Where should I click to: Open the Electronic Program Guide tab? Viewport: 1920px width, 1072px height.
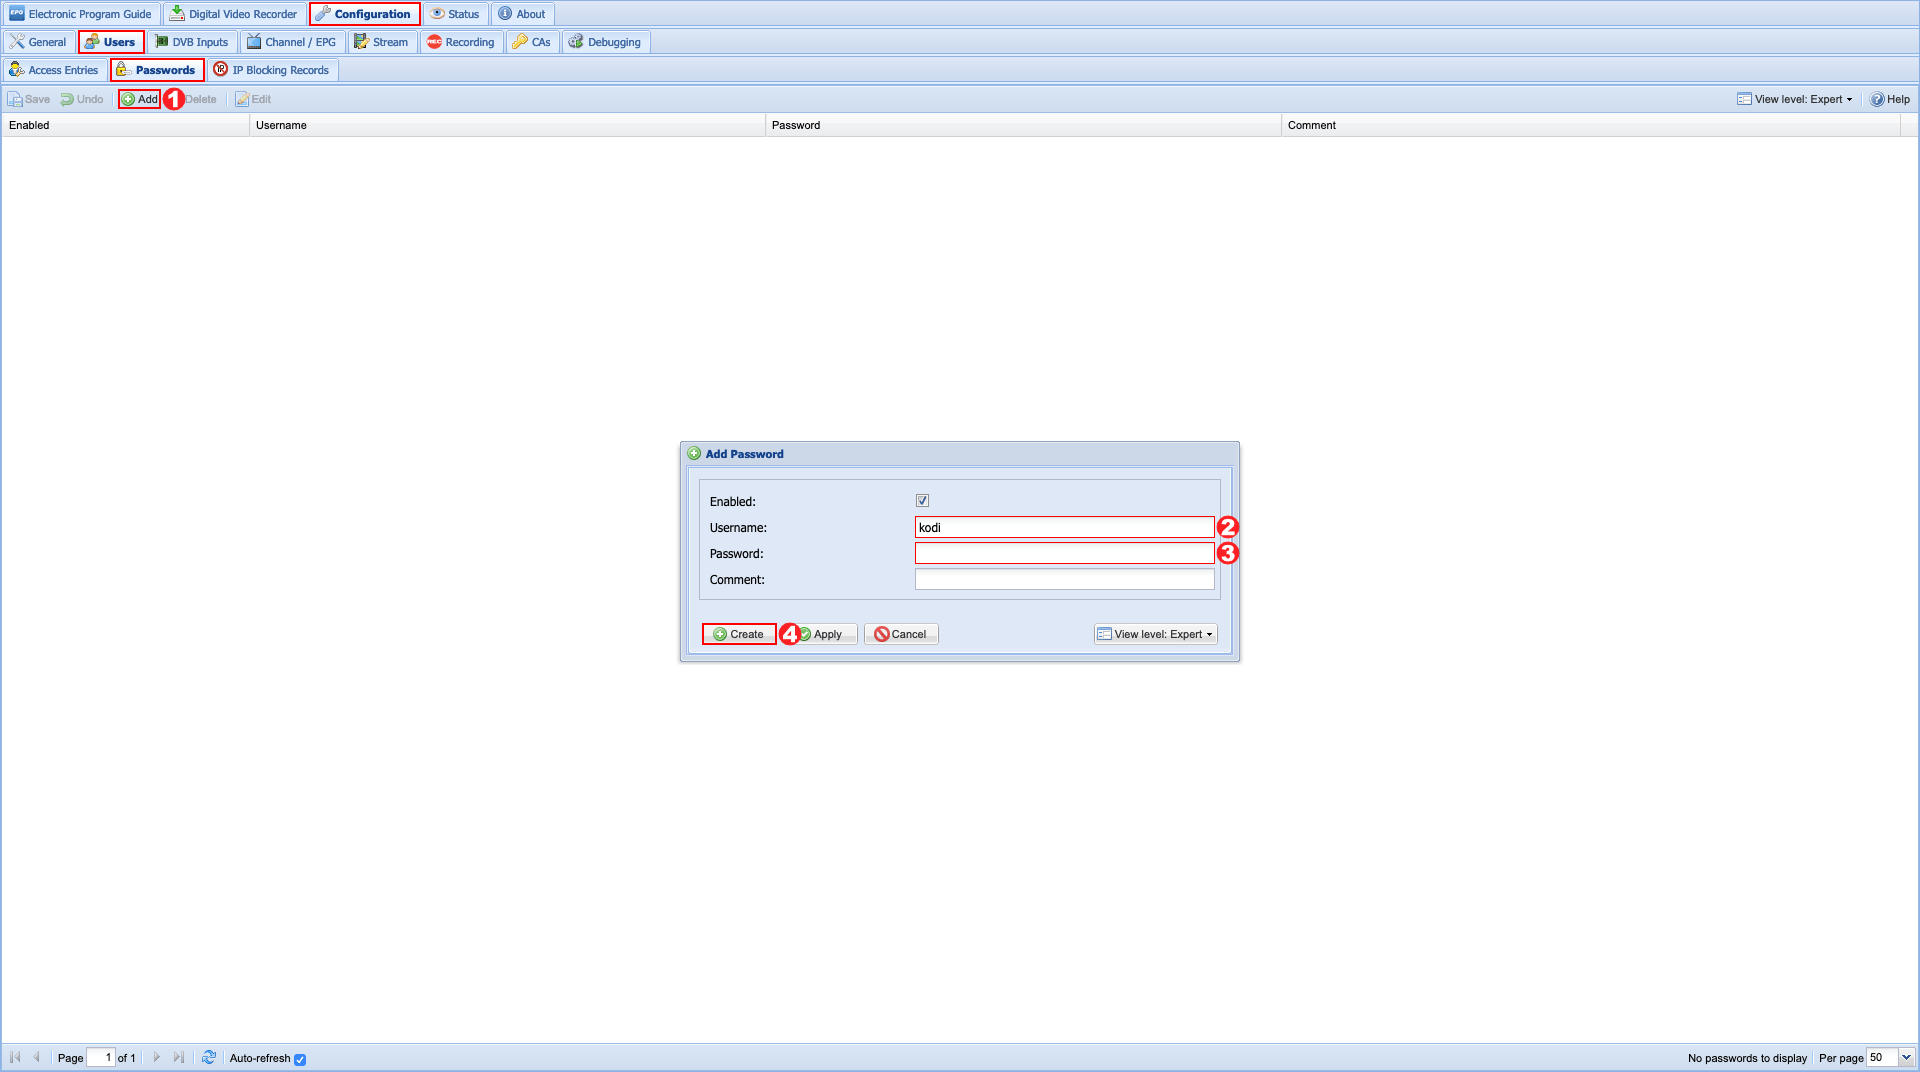80,14
